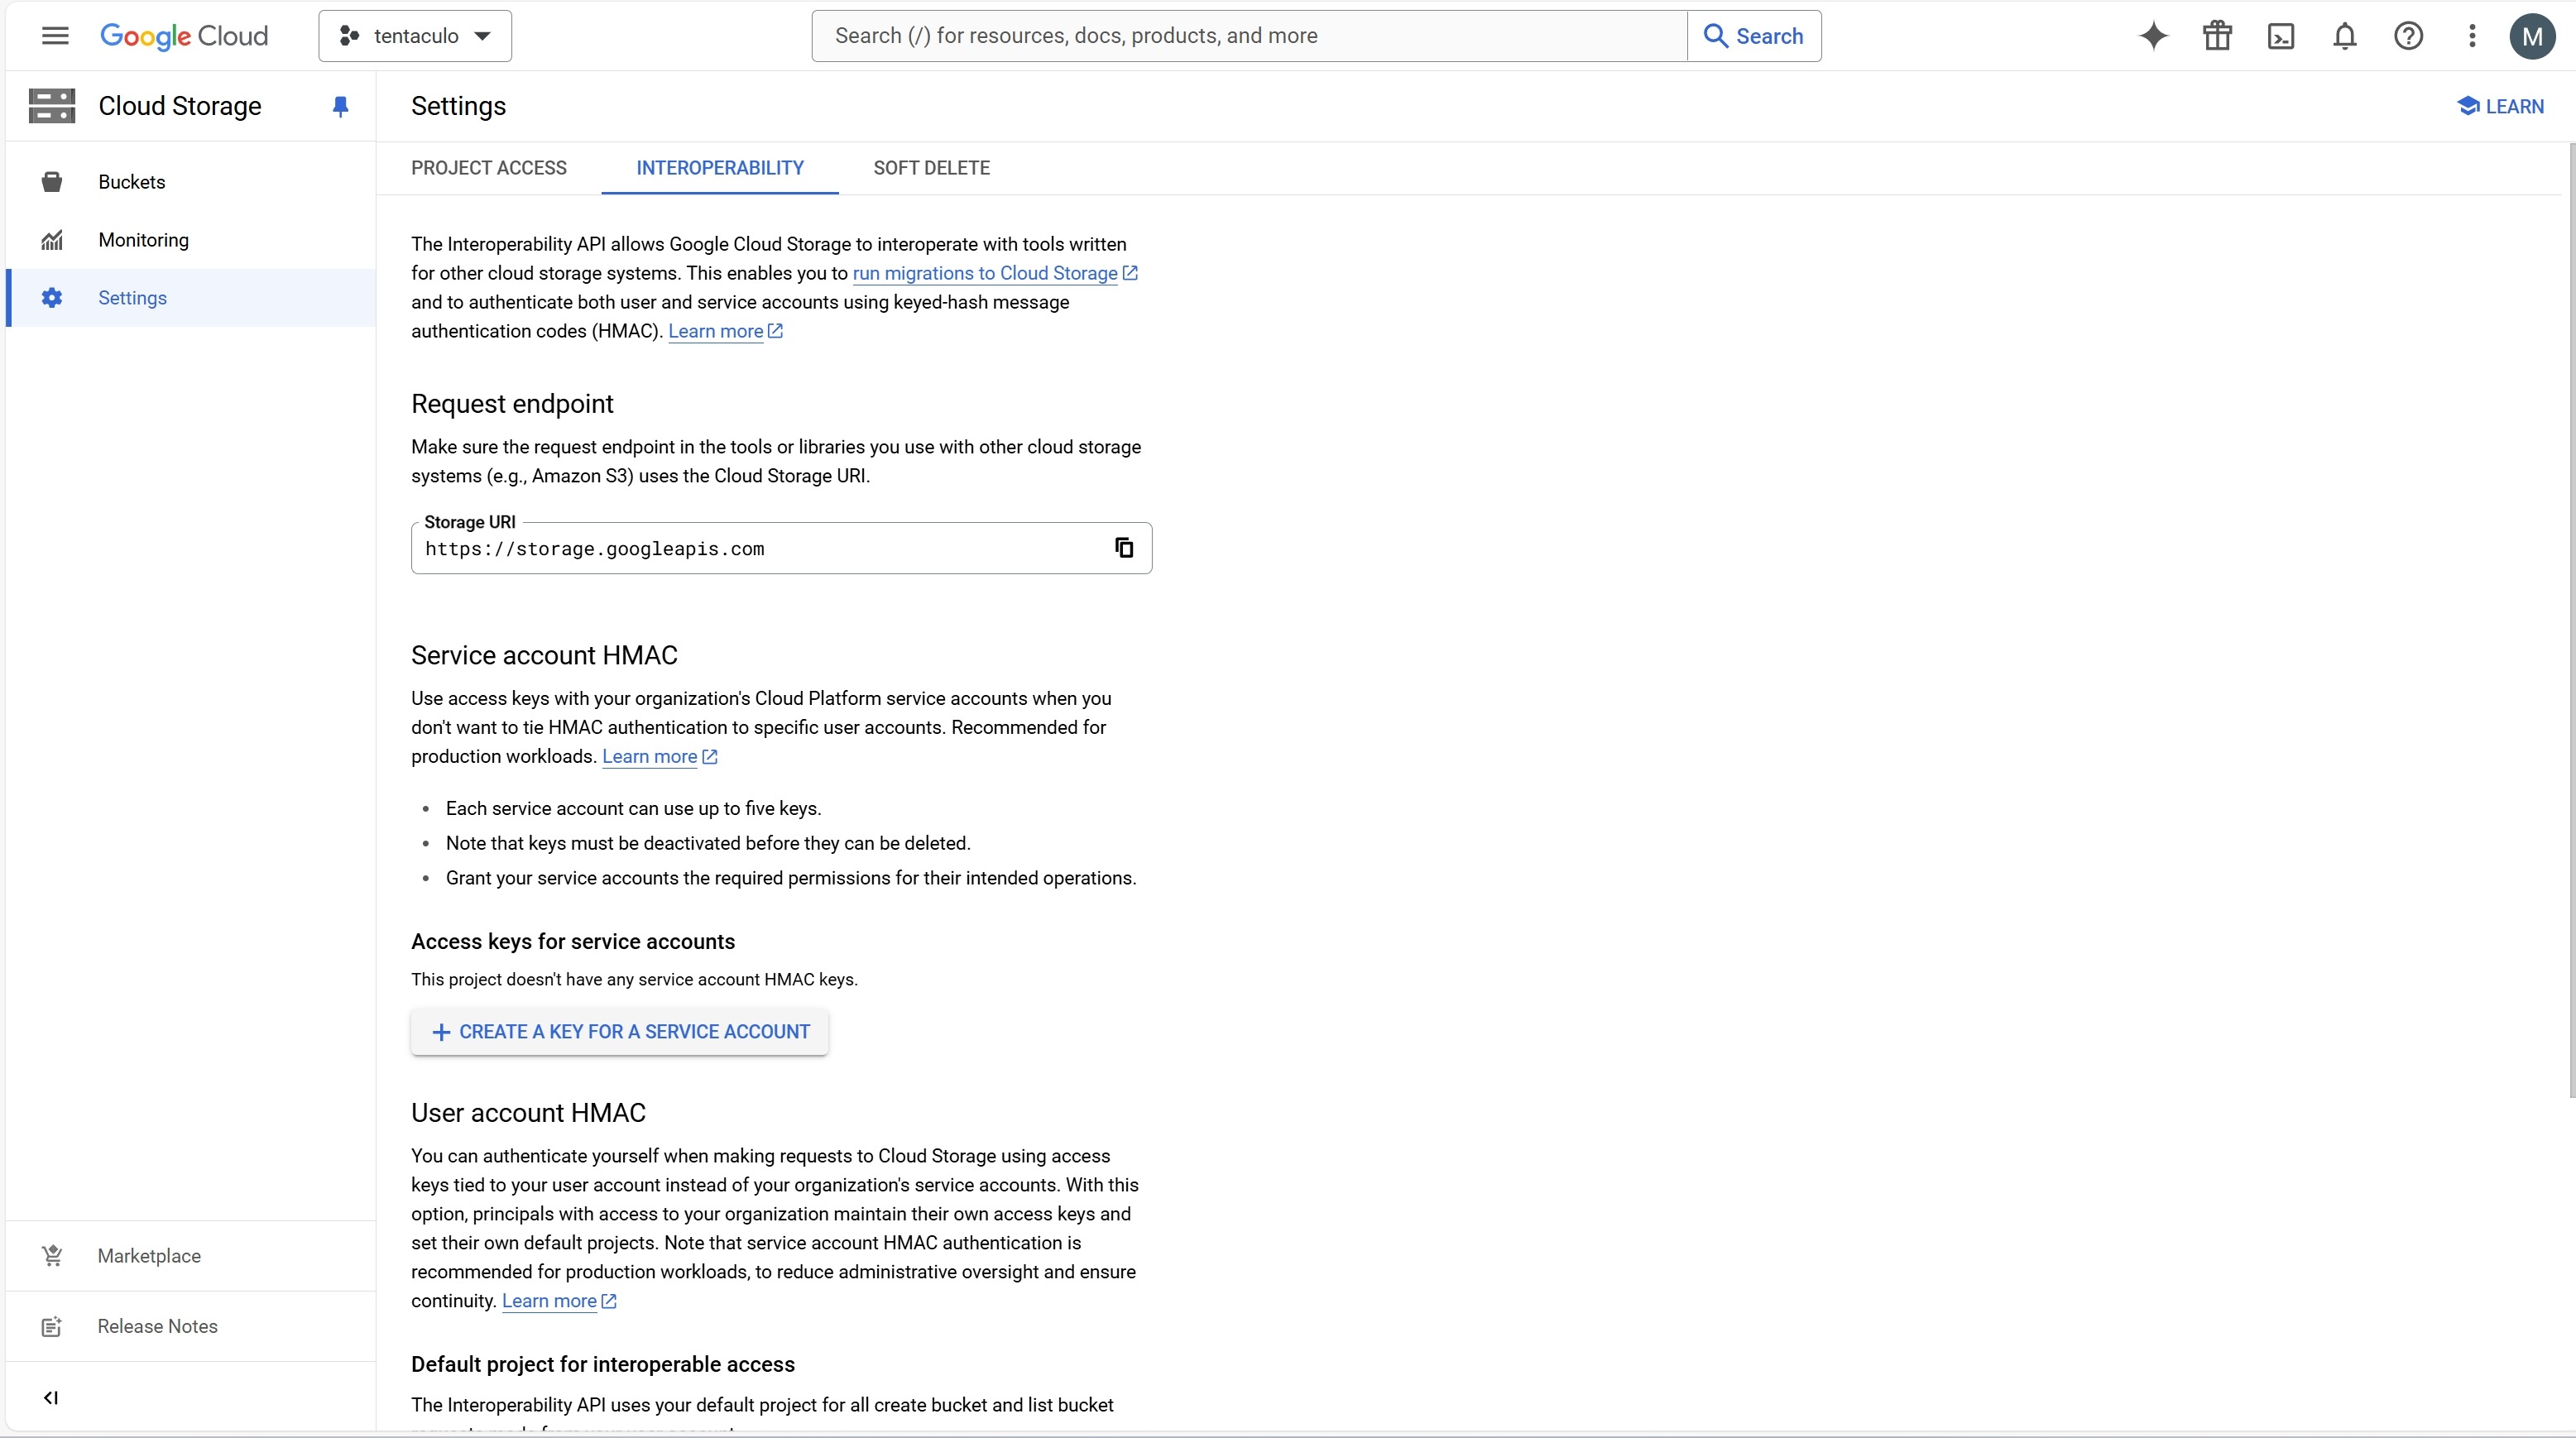Open the free trial gift icon

(x=2217, y=36)
